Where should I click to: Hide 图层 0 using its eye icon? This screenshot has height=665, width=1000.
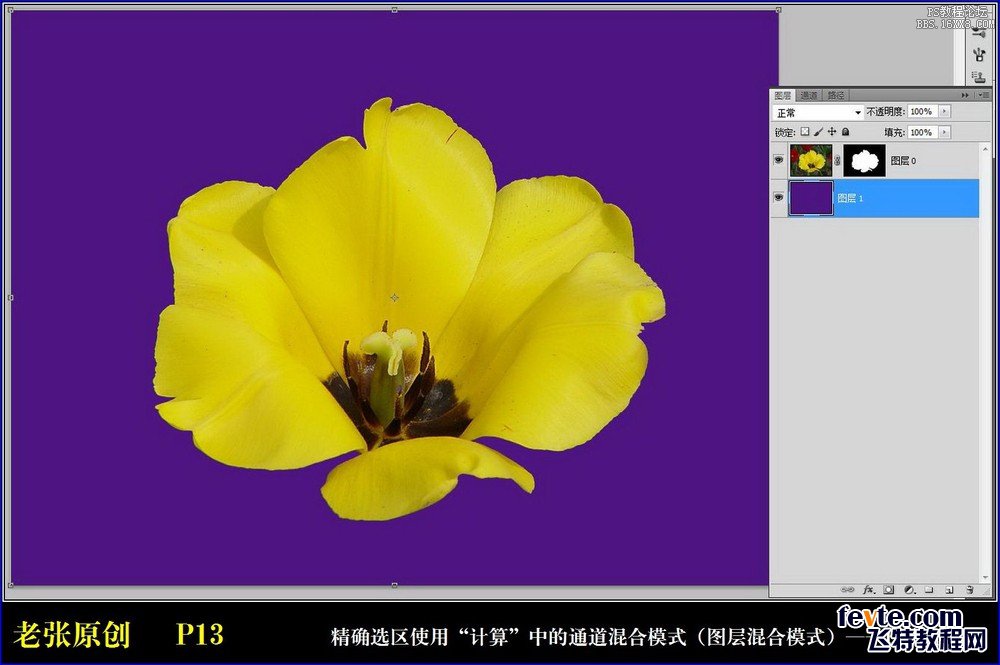pos(778,160)
